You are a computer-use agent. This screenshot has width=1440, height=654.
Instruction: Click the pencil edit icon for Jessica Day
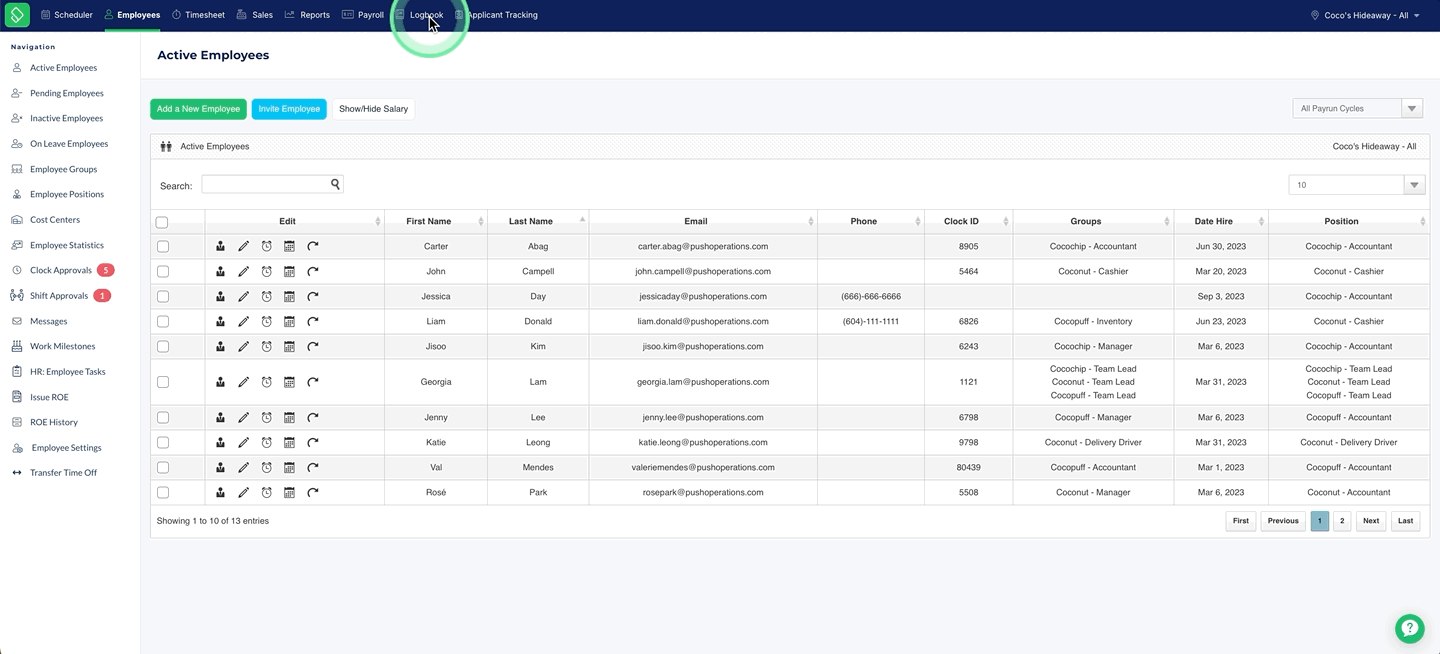[243, 296]
